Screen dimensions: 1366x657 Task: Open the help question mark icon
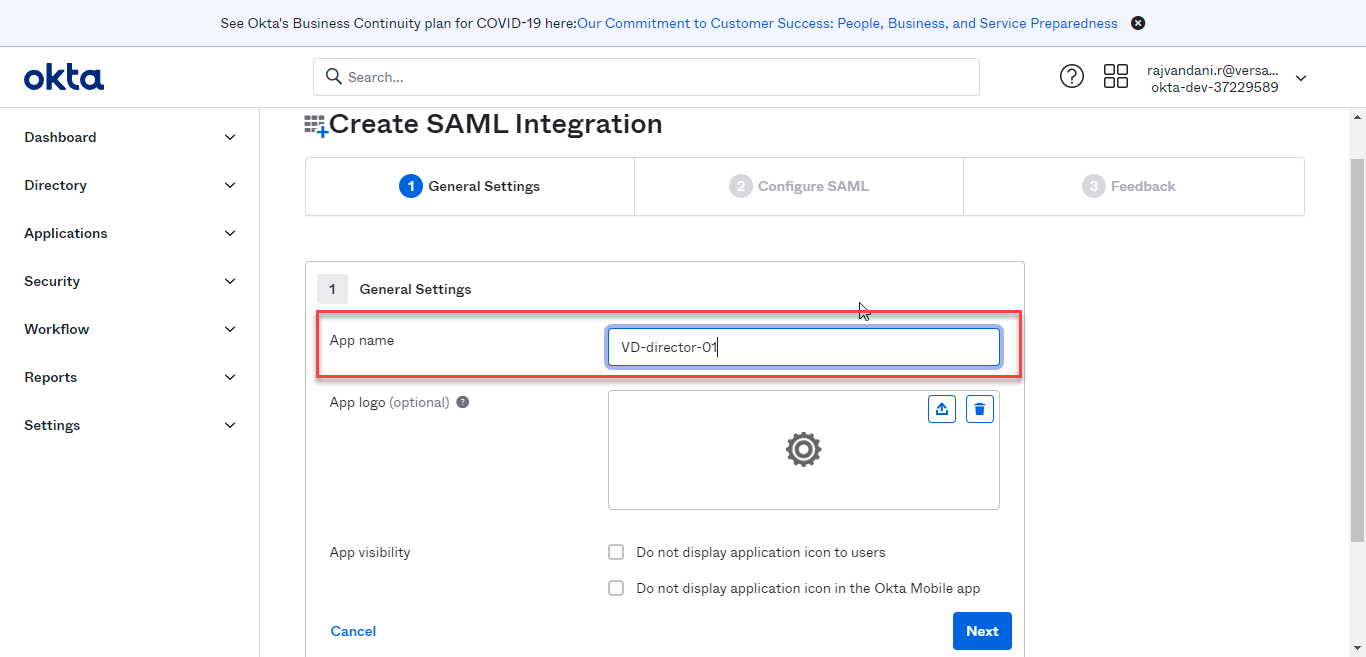click(1072, 76)
